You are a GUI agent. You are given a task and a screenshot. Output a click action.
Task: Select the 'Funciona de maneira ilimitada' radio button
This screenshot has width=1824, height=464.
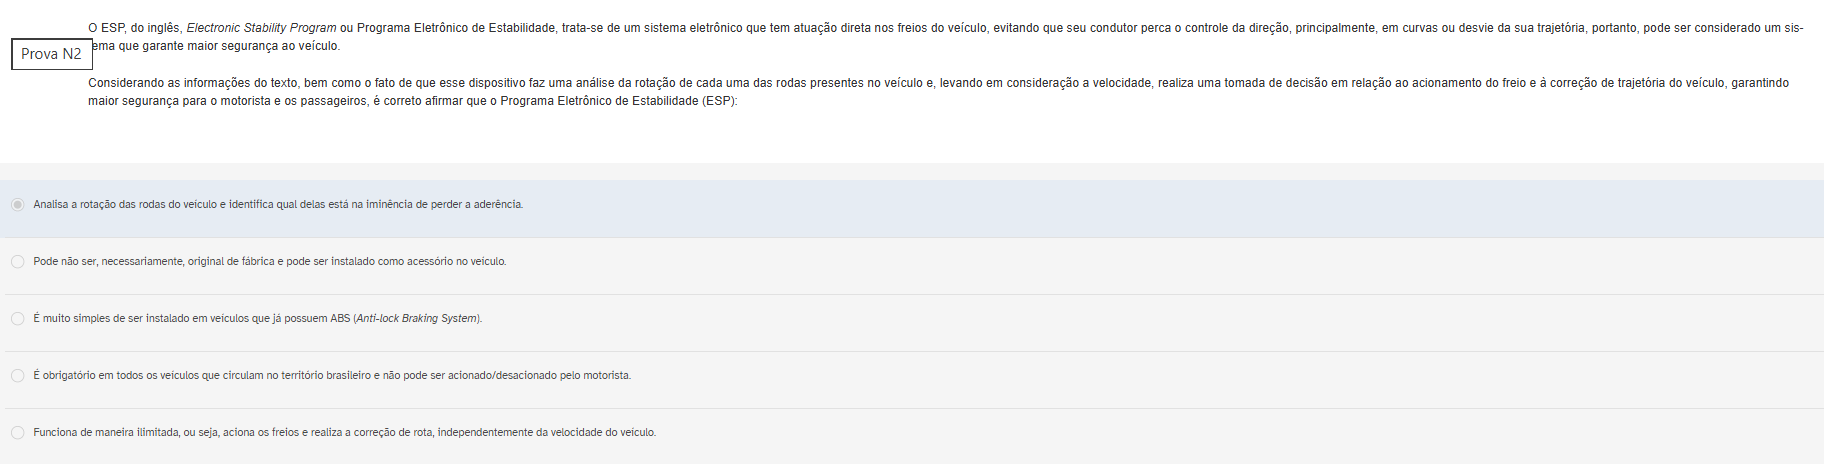(x=17, y=433)
